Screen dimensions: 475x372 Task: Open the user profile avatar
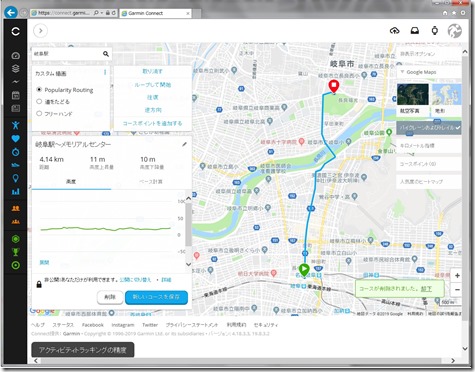pos(455,31)
